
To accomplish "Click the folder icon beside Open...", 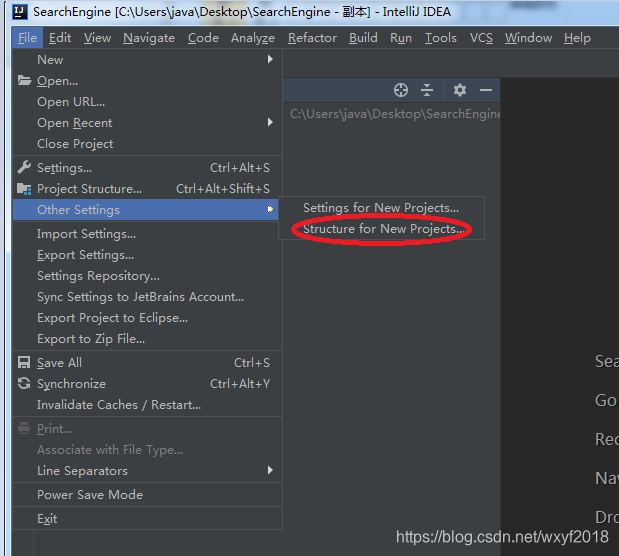I will [x=24, y=80].
